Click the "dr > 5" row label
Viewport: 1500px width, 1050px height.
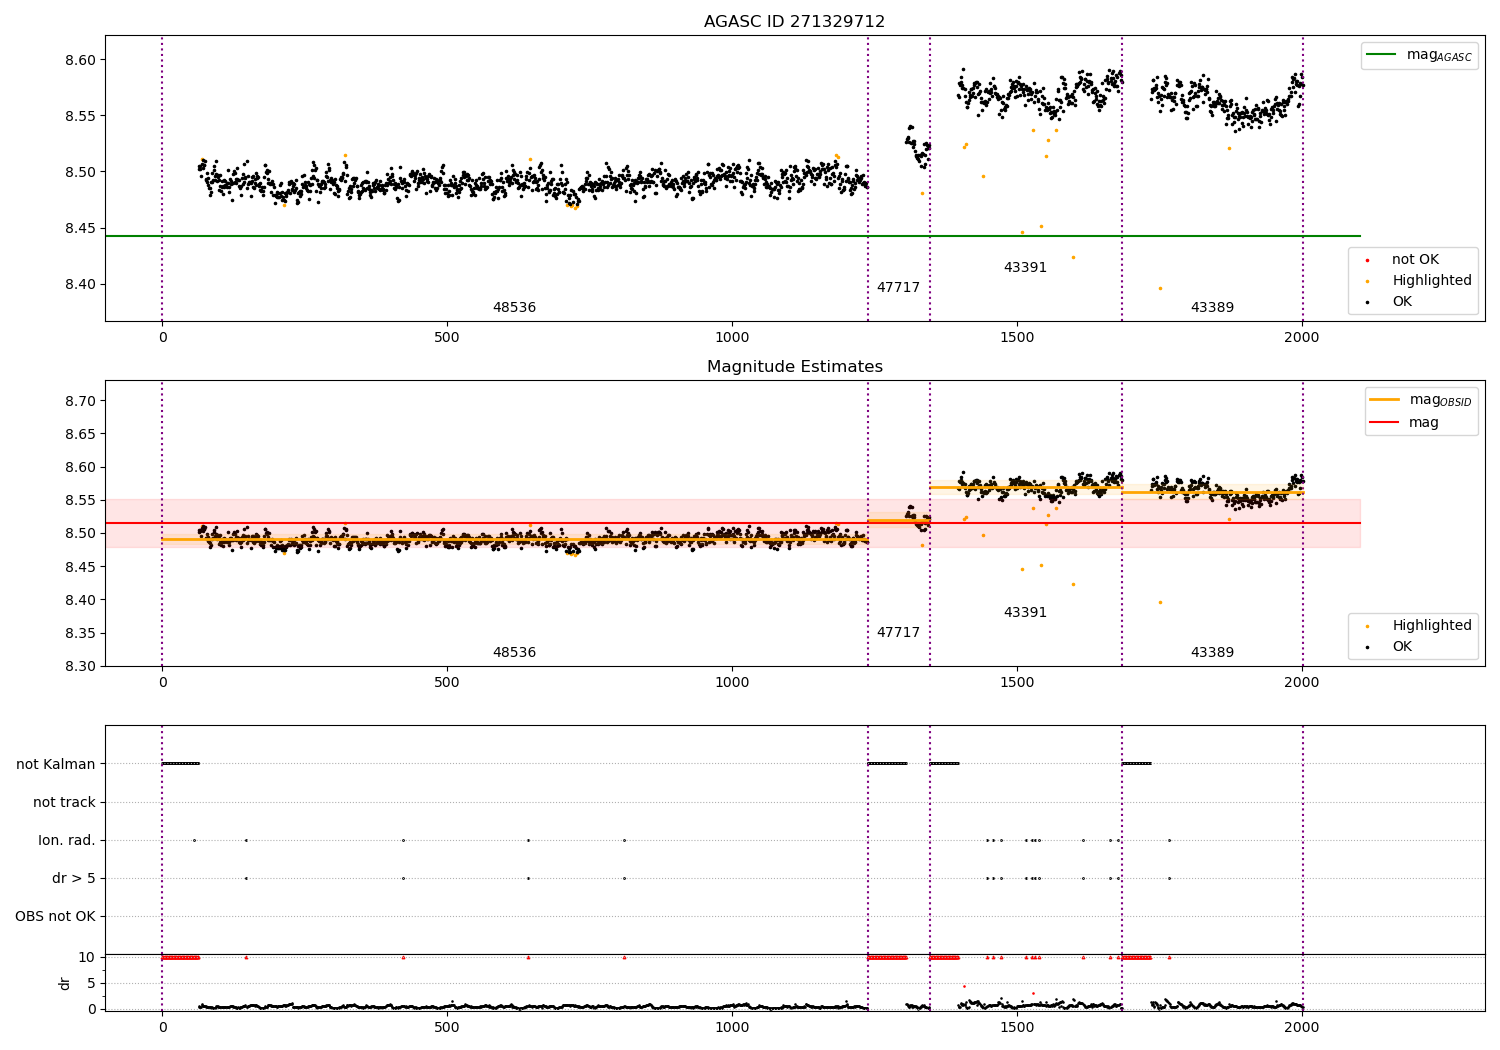74,879
